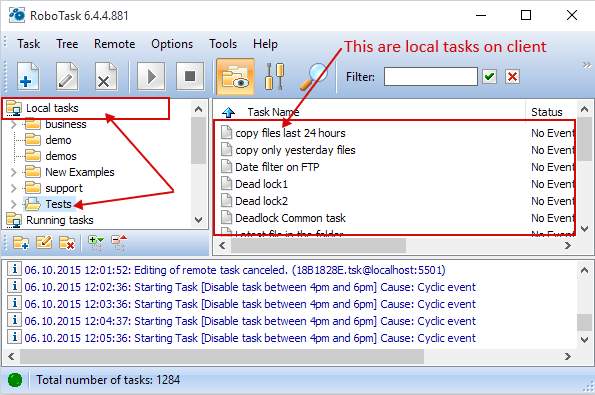Image resolution: width=595 pixels, height=395 pixels.
Task: Click log entry at 12:05:36
Action: click(x=250, y=338)
